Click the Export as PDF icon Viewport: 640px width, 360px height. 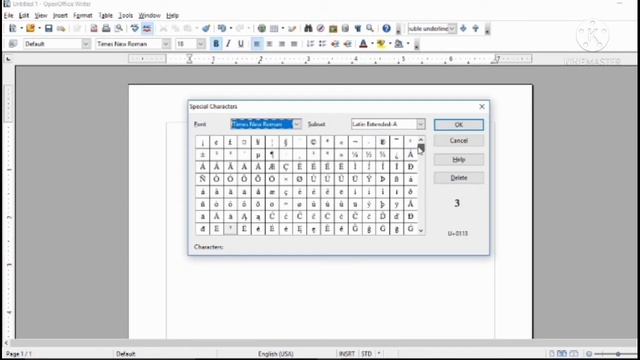(x=94, y=28)
